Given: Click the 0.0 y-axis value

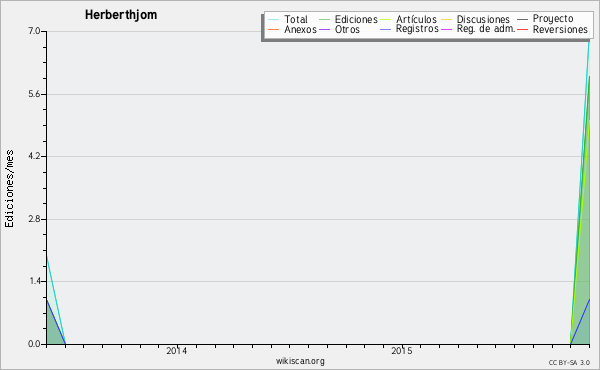Looking at the screenshot, I should [x=34, y=344].
